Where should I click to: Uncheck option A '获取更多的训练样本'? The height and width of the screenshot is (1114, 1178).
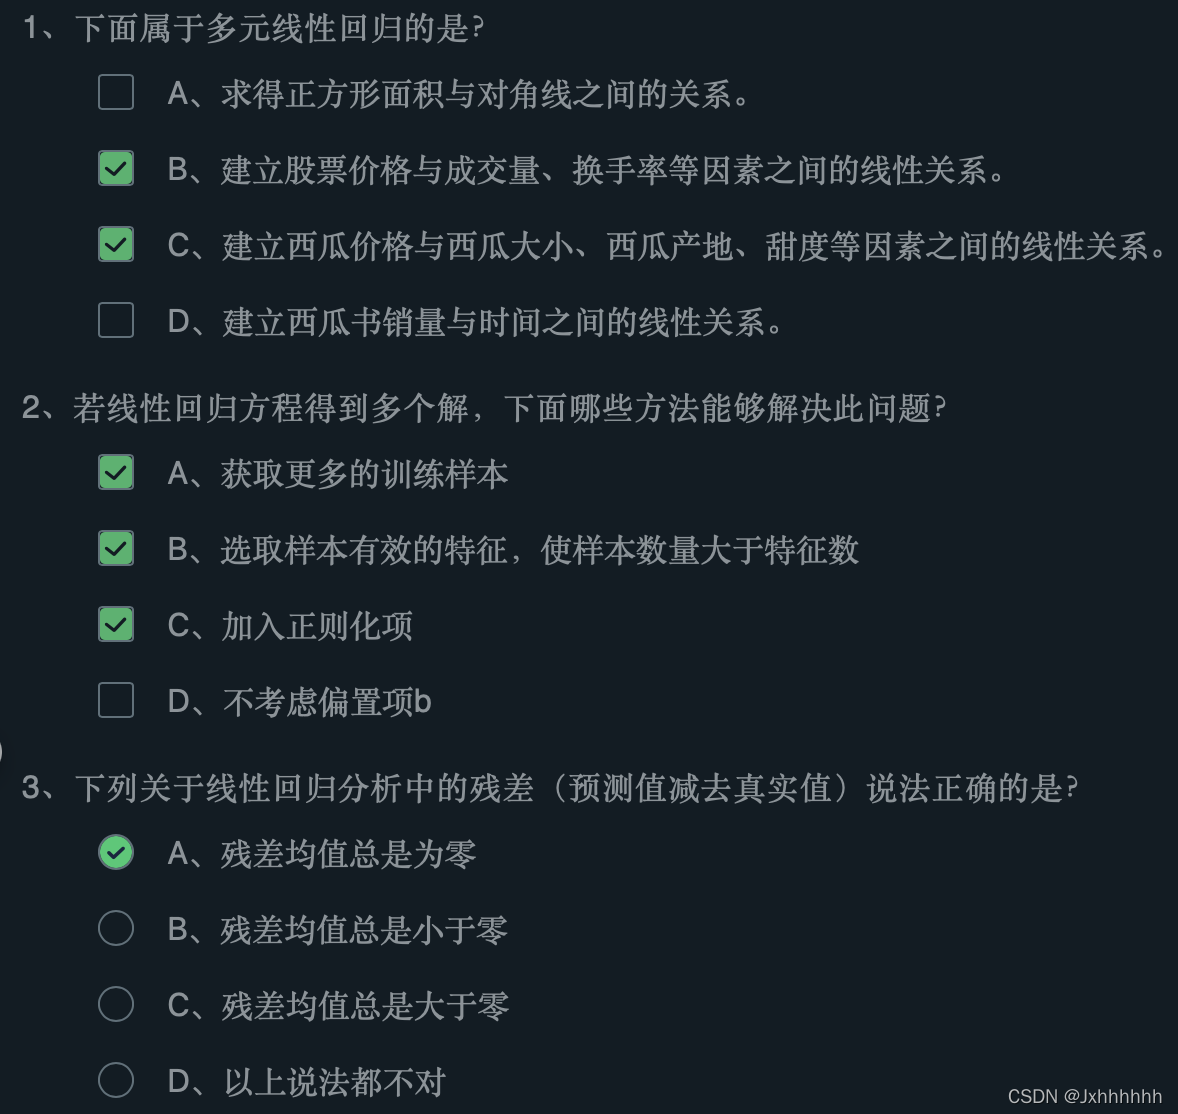115,473
